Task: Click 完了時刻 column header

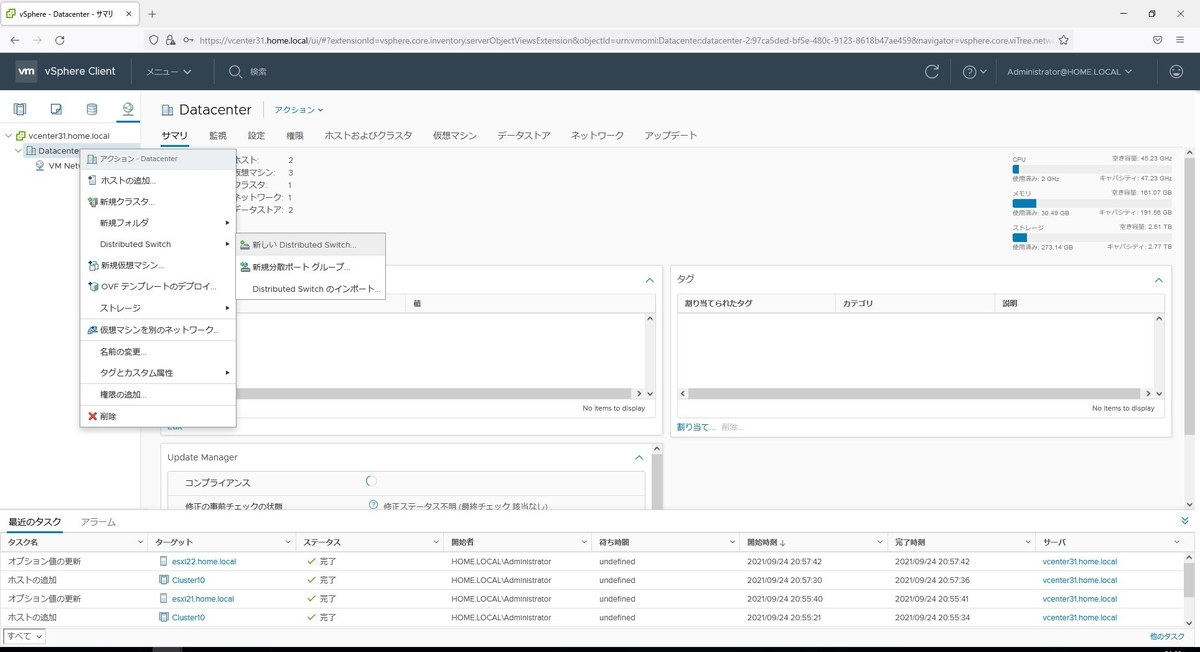Action: [910, 542]
